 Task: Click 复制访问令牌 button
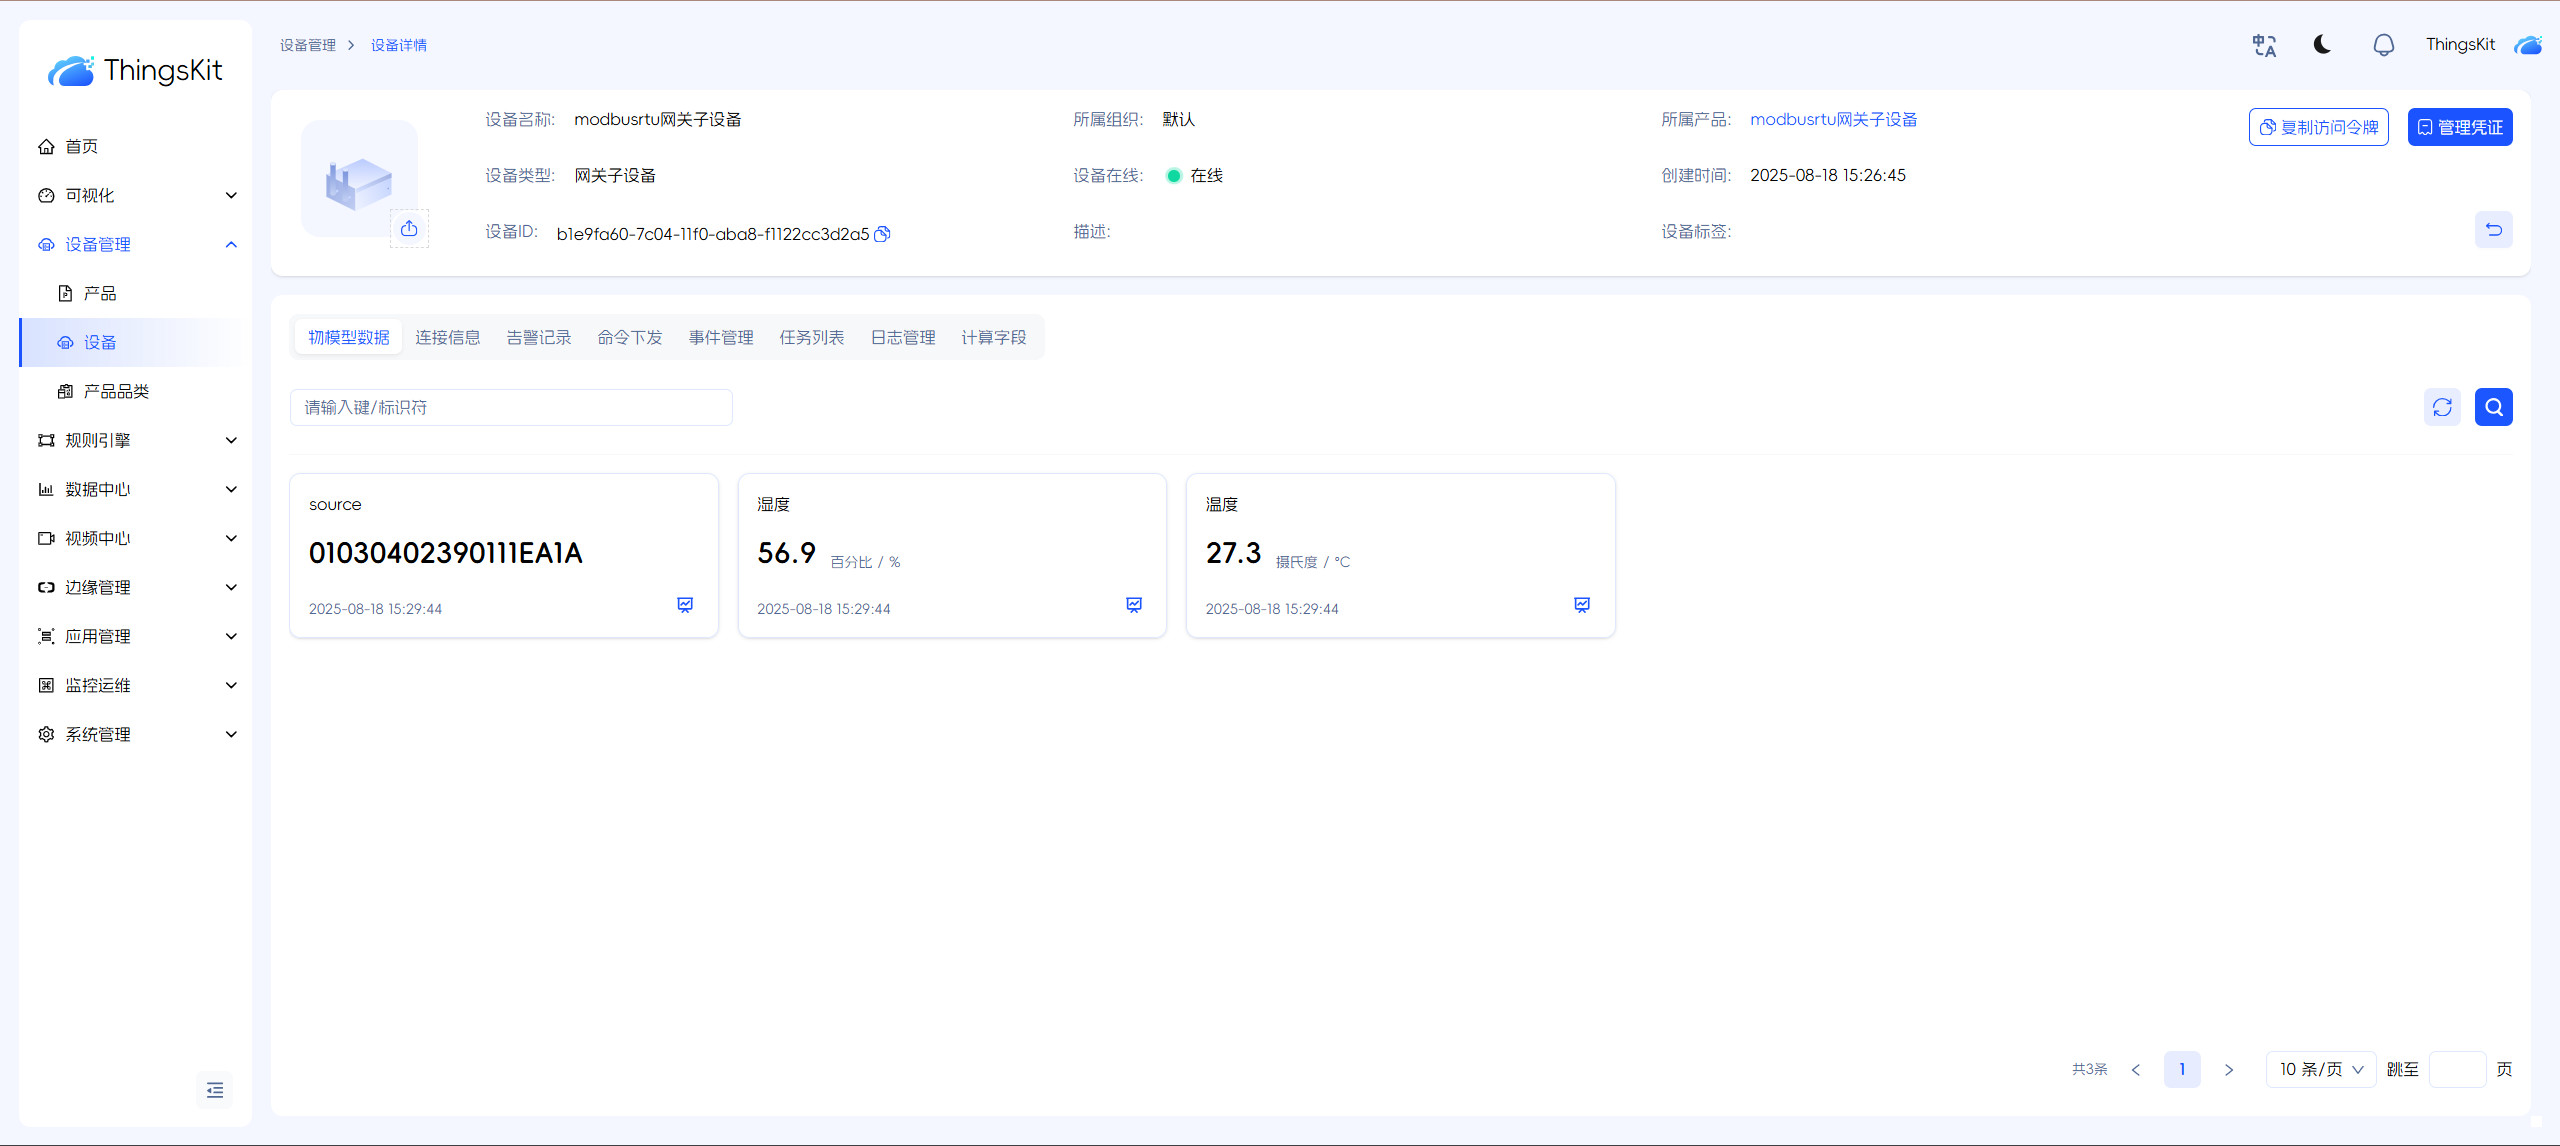tap(2318, 127)
